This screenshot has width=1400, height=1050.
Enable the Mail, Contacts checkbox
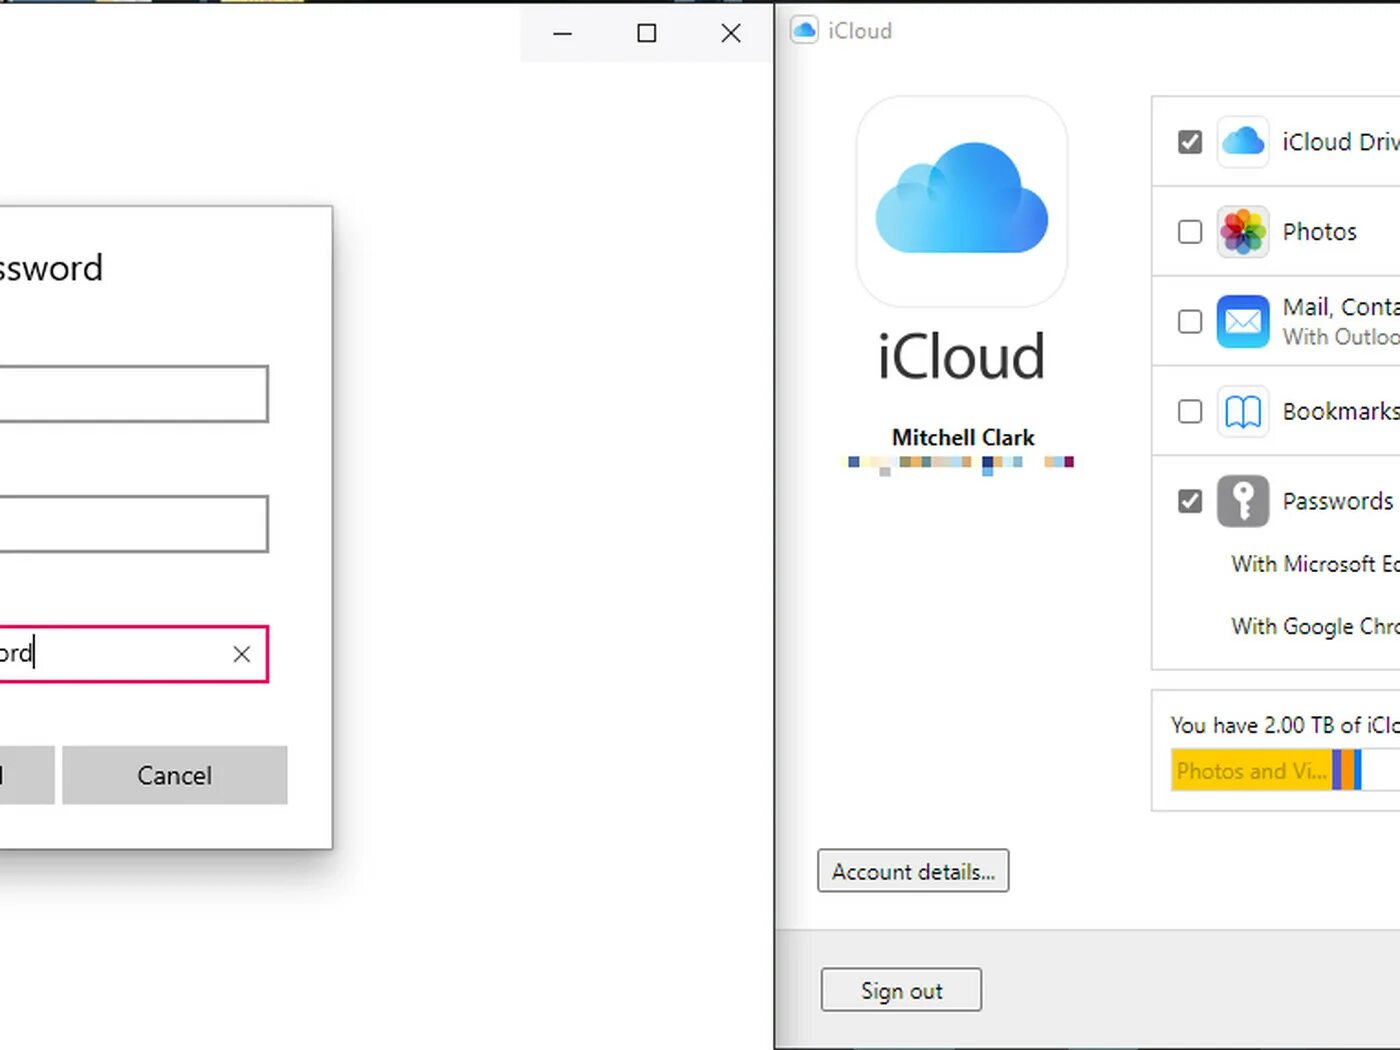[x=1190, y=322]
